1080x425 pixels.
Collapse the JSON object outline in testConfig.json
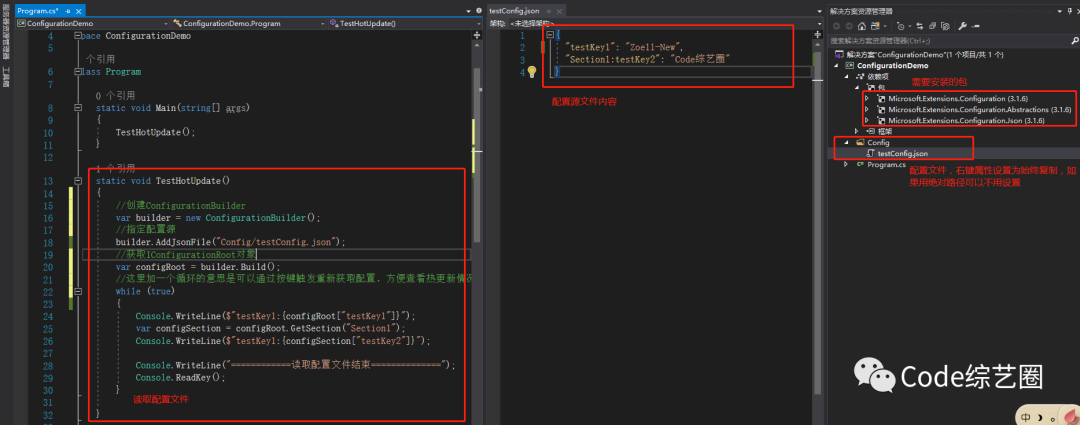pos(550,34)
